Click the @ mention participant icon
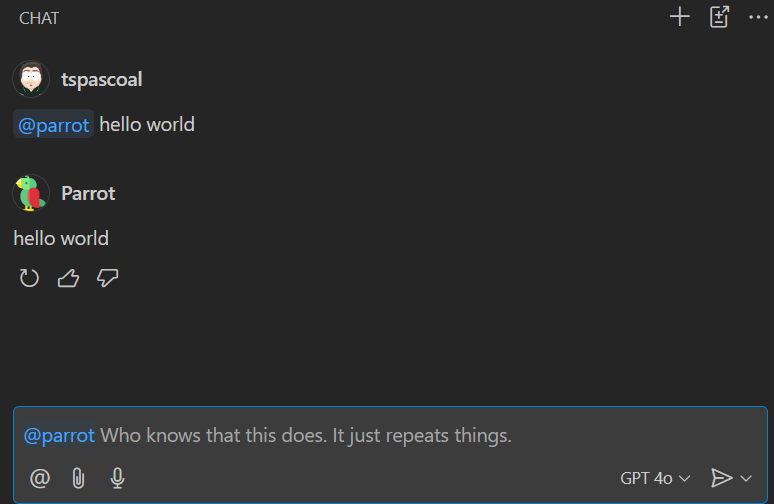Viewport: 774px width, 504px height. pos(40,478)
